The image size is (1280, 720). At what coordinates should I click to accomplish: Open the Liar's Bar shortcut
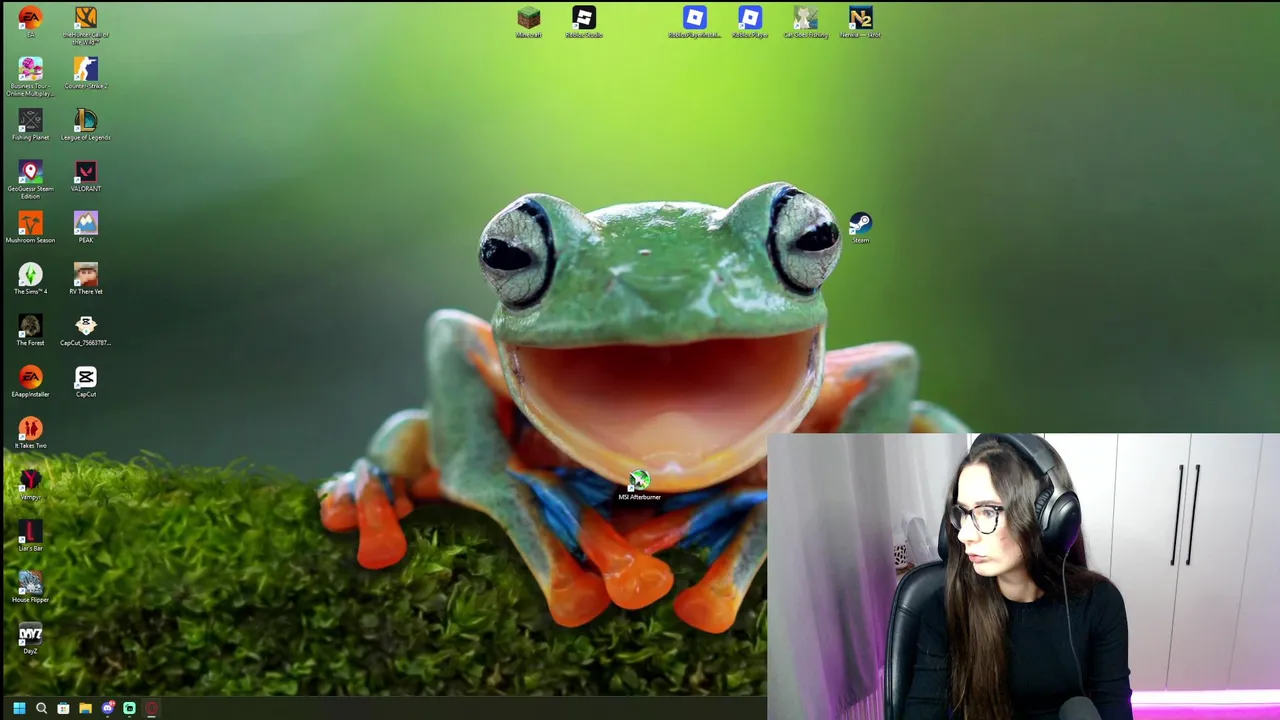pos(30,531)
